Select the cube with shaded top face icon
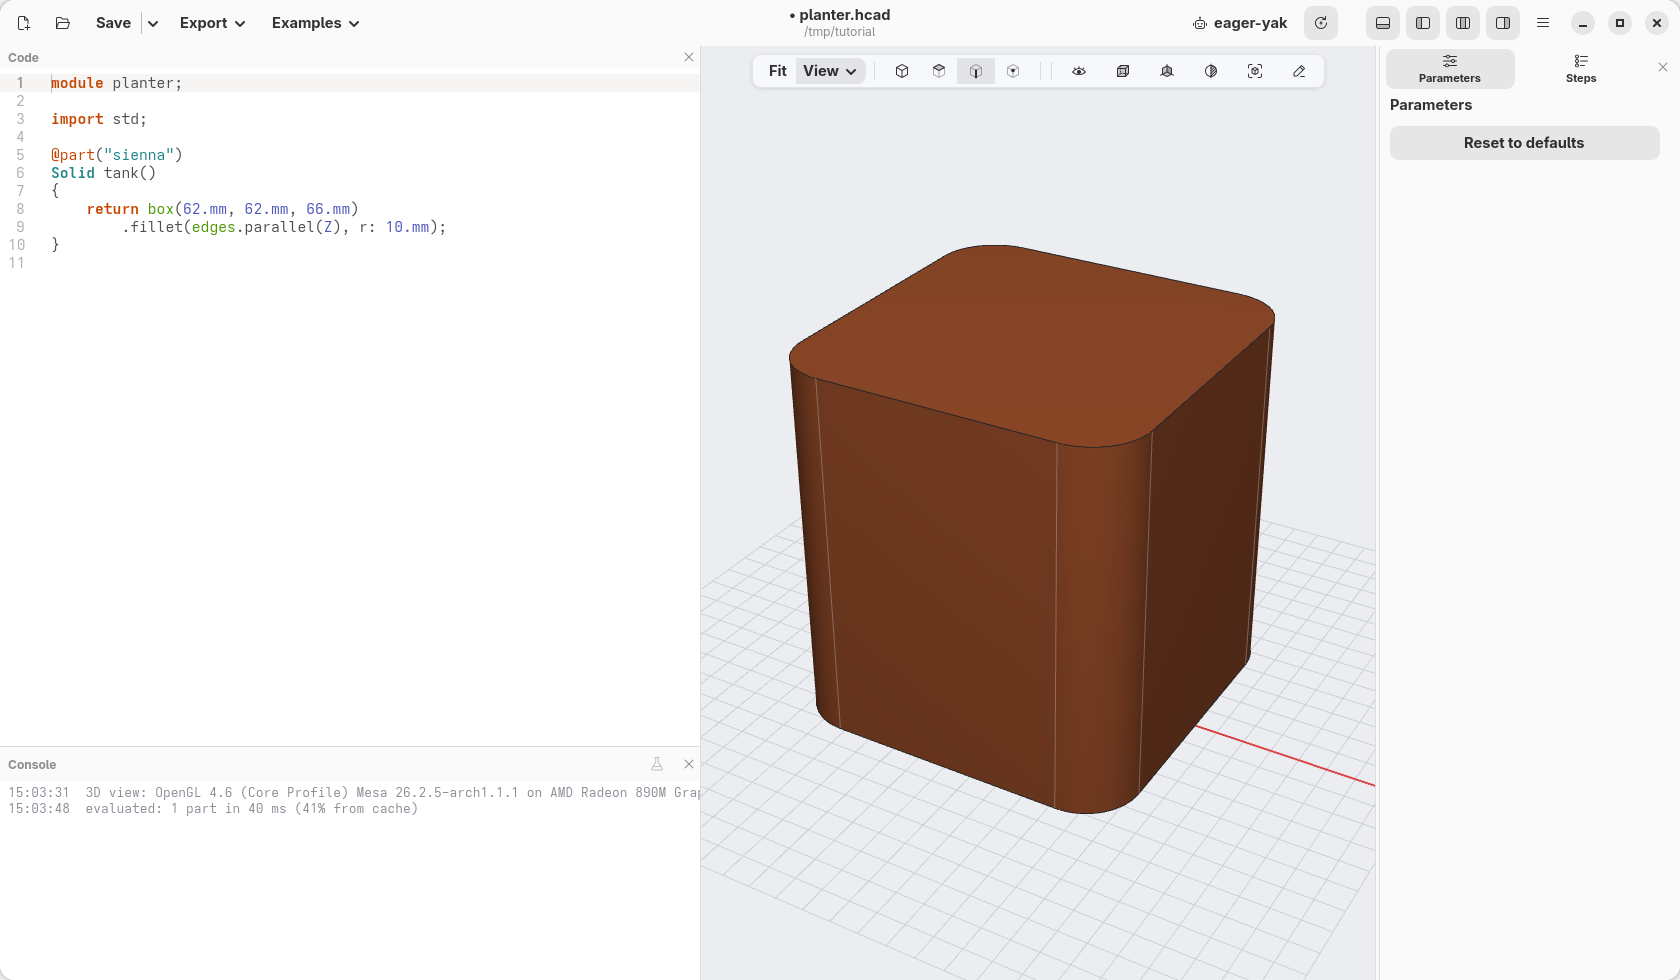 pyautogui.click(x=939, y=71)
